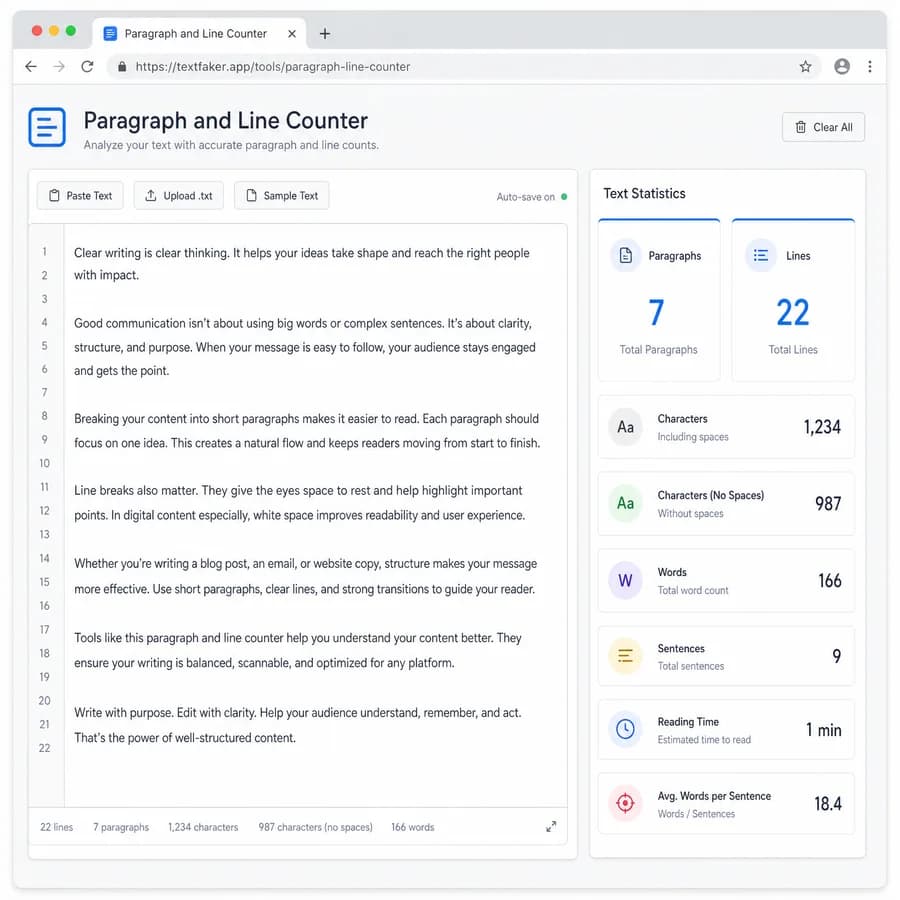
Task: Click the green macOS maximize window button
Action: (71, 30)
